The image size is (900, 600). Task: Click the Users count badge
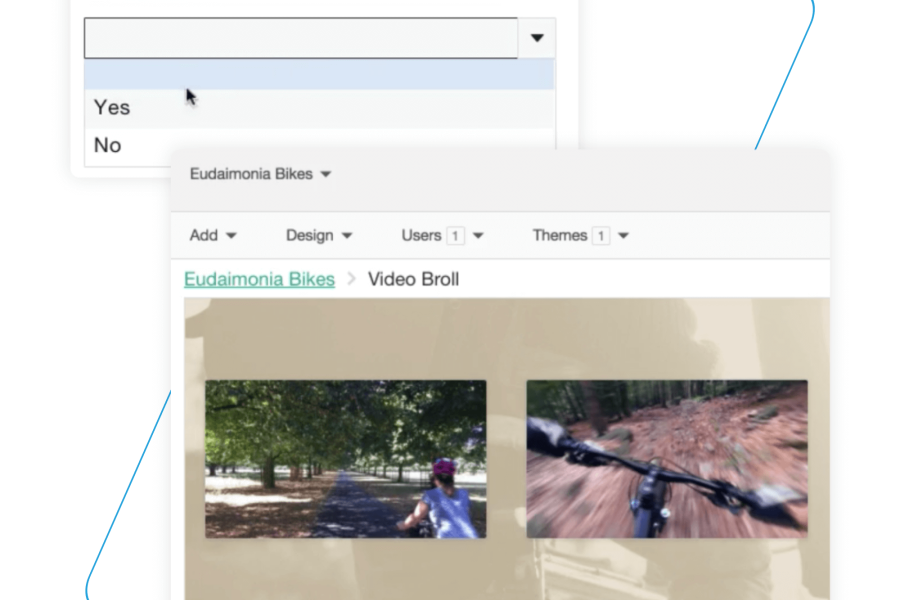coord(456,236)
